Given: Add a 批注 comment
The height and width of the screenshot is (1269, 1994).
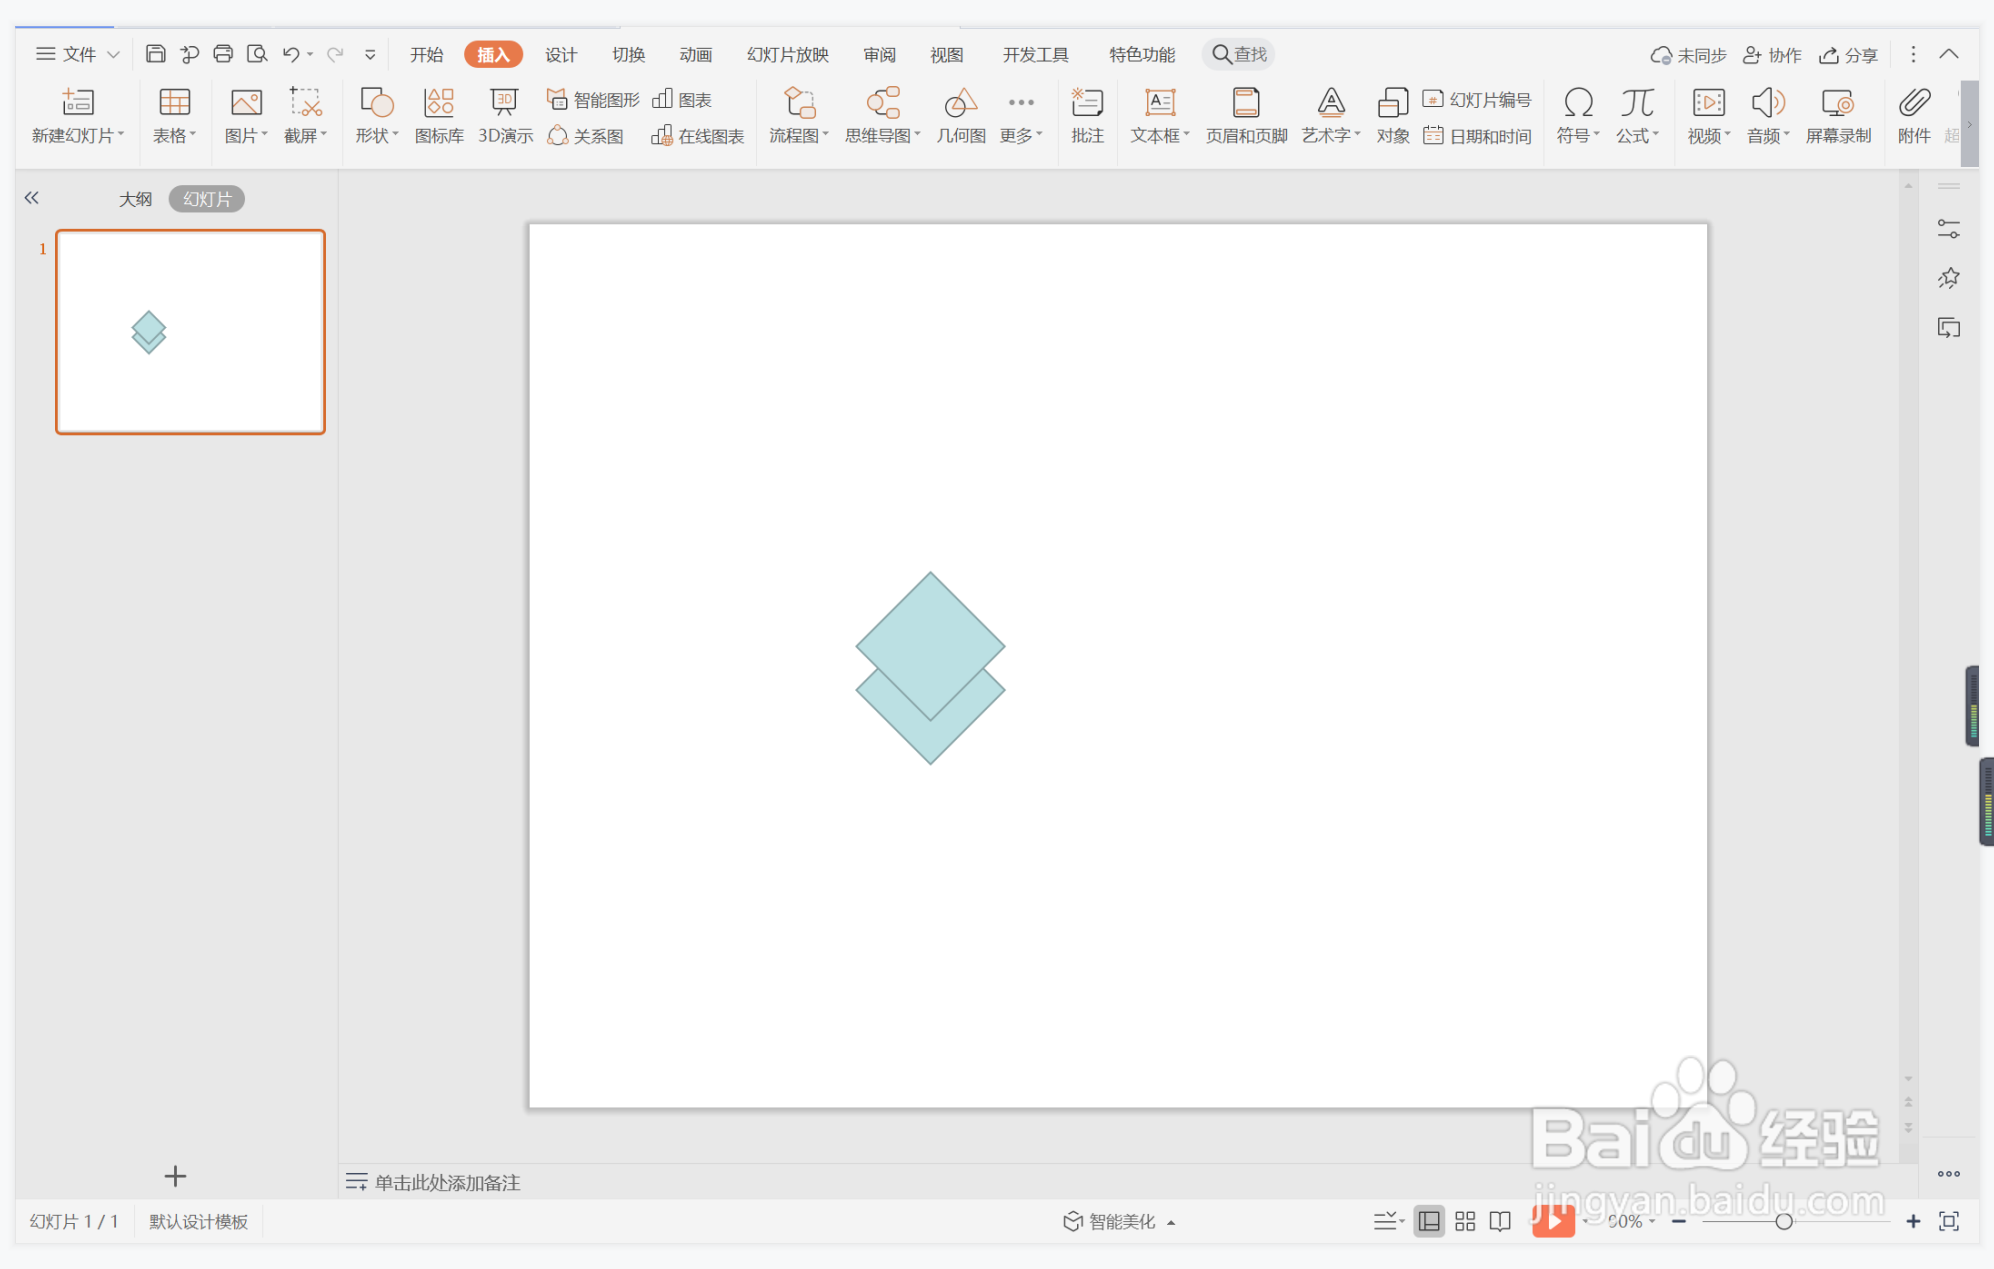Looking at the screenshot, I should [x=1087, y=116].
